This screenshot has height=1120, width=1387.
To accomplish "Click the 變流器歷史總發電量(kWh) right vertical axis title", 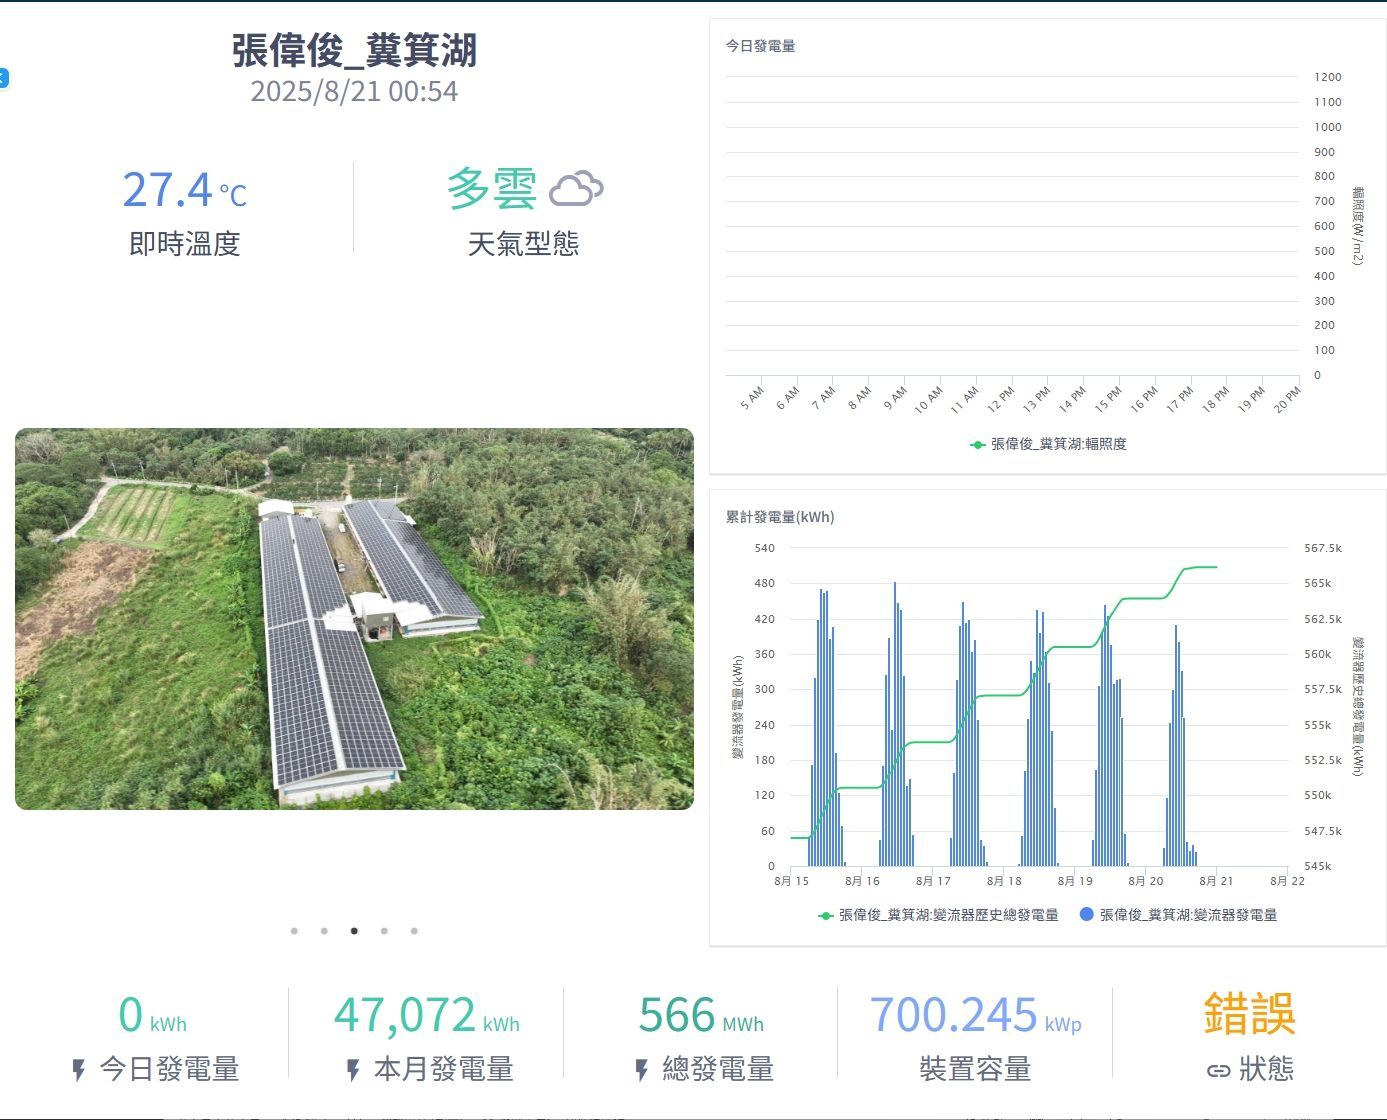I will (1358, 706).
